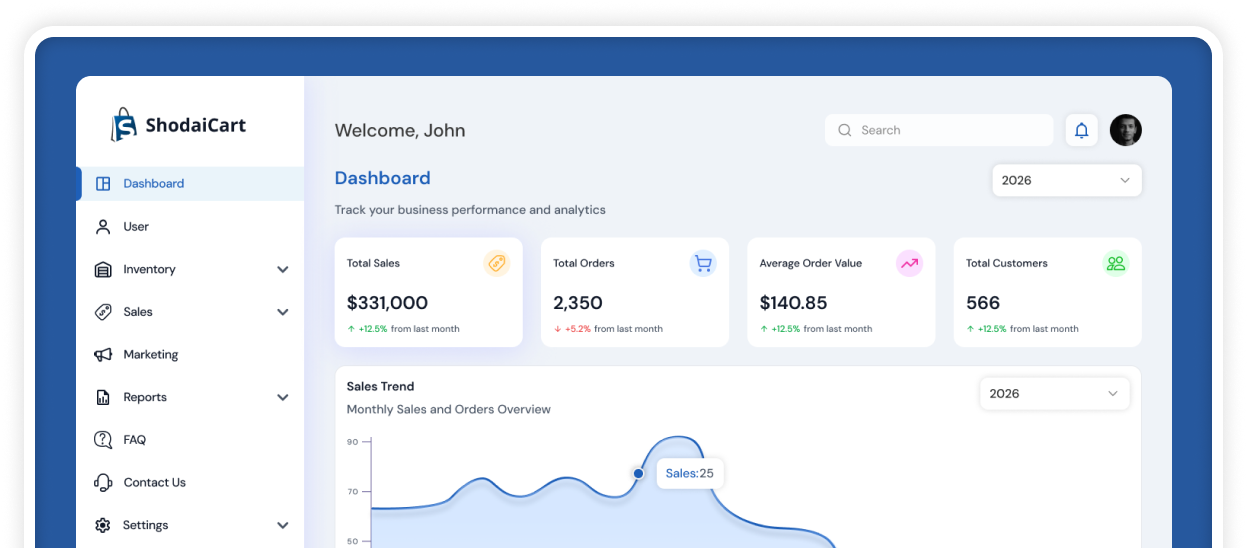Expand the Reports submenu chevron
The height and width of the screenshot is (548, 1247).
point(283,398)
